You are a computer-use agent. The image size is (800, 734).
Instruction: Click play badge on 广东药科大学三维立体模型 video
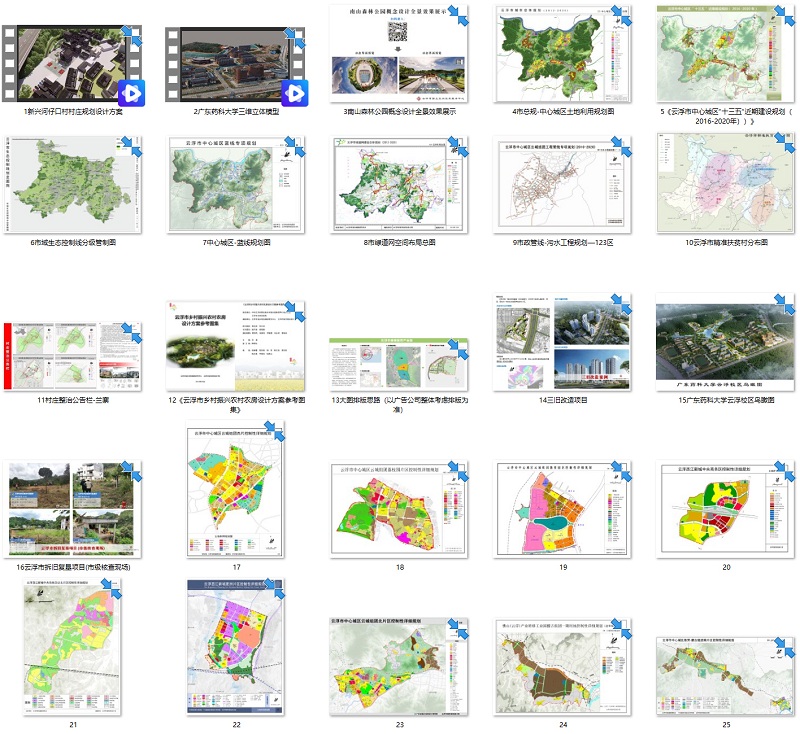[294, 93]
